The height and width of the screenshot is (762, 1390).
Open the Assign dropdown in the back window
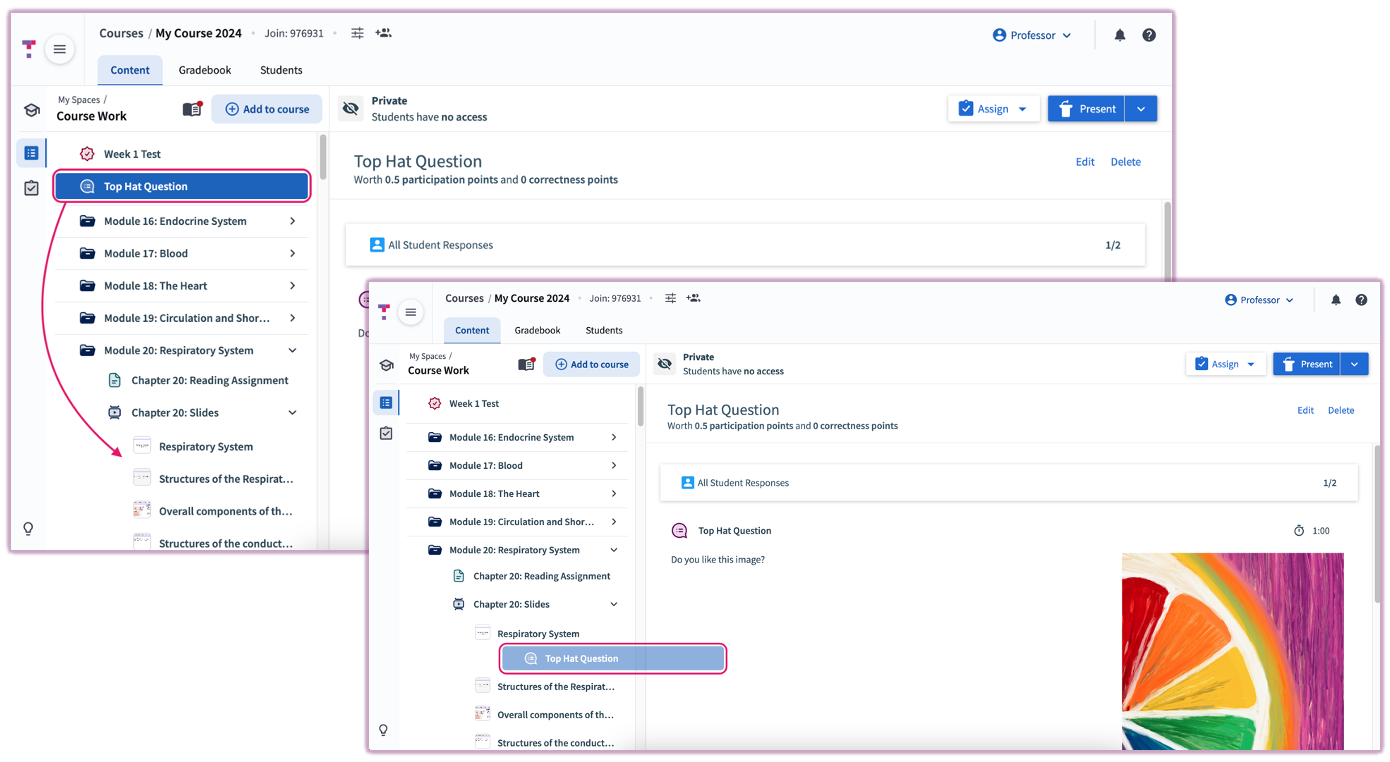click(x=994, y=109)
